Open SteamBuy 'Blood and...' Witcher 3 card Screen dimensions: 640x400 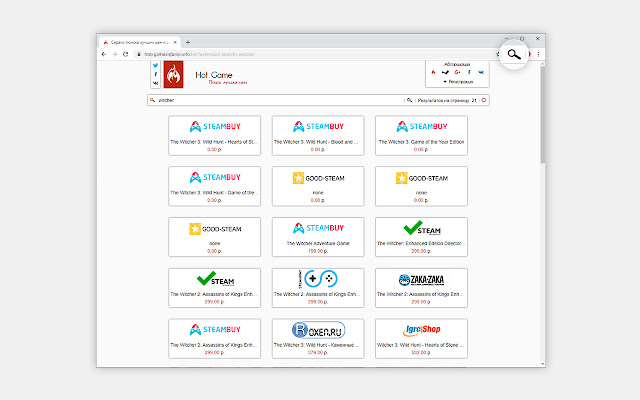318,136
